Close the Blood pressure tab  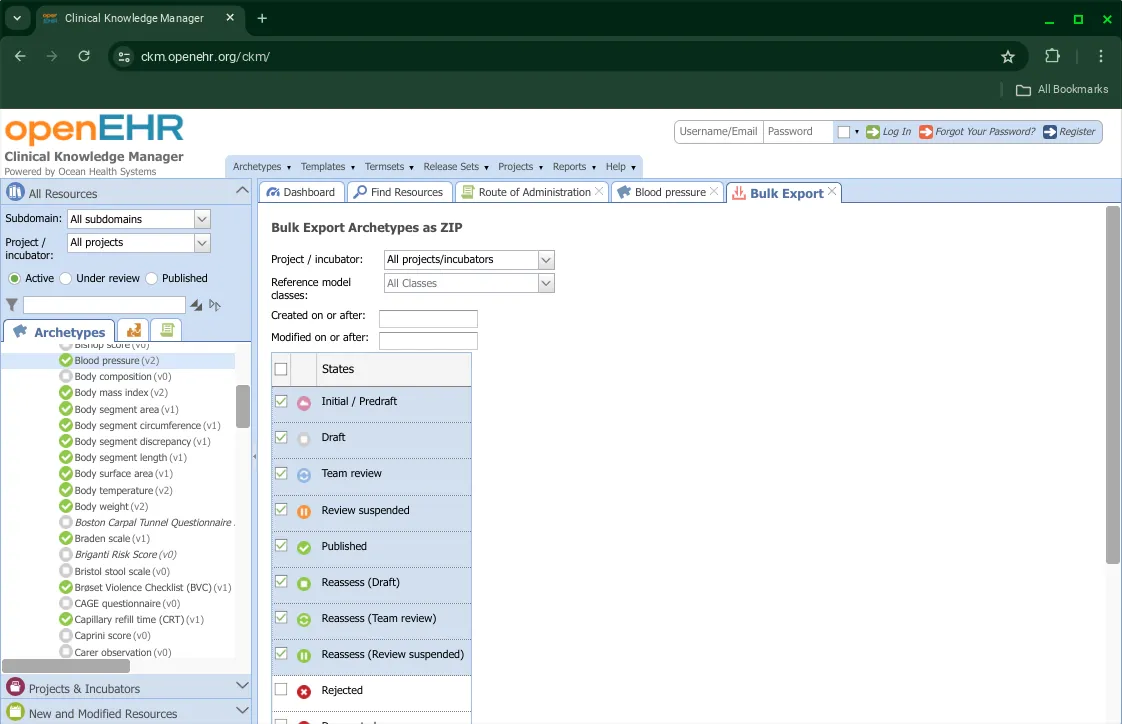pyautogui.click(x=714, y=192)
